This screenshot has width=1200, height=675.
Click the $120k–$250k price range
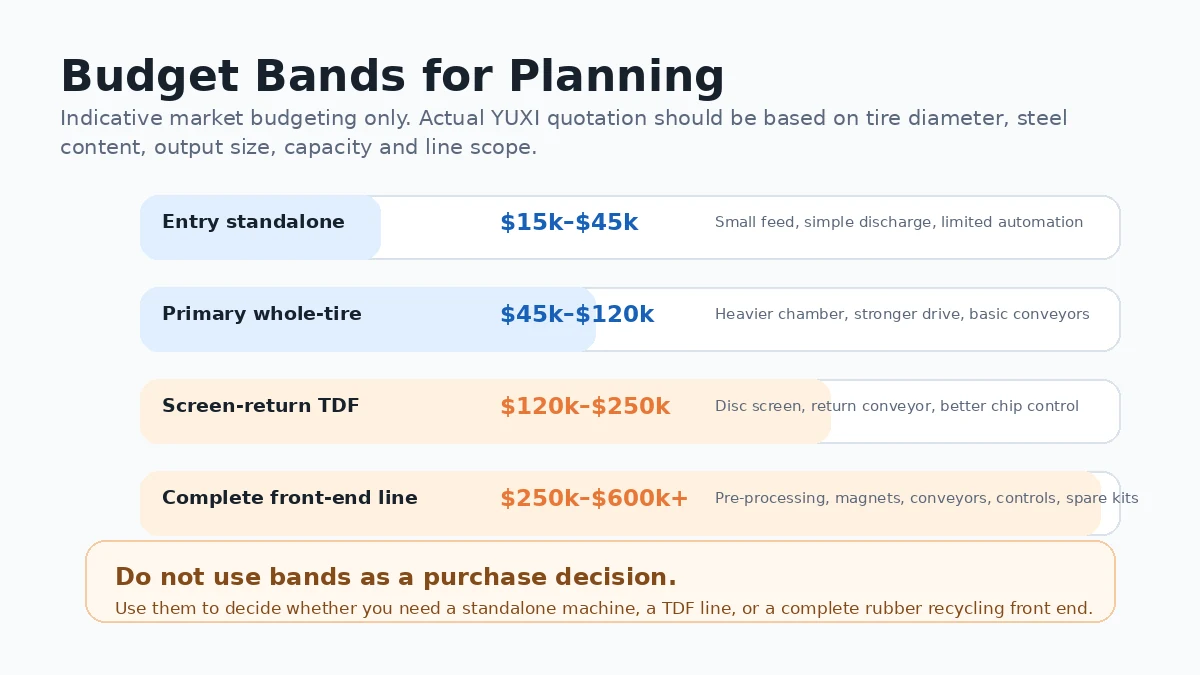[x=585, y=407]
